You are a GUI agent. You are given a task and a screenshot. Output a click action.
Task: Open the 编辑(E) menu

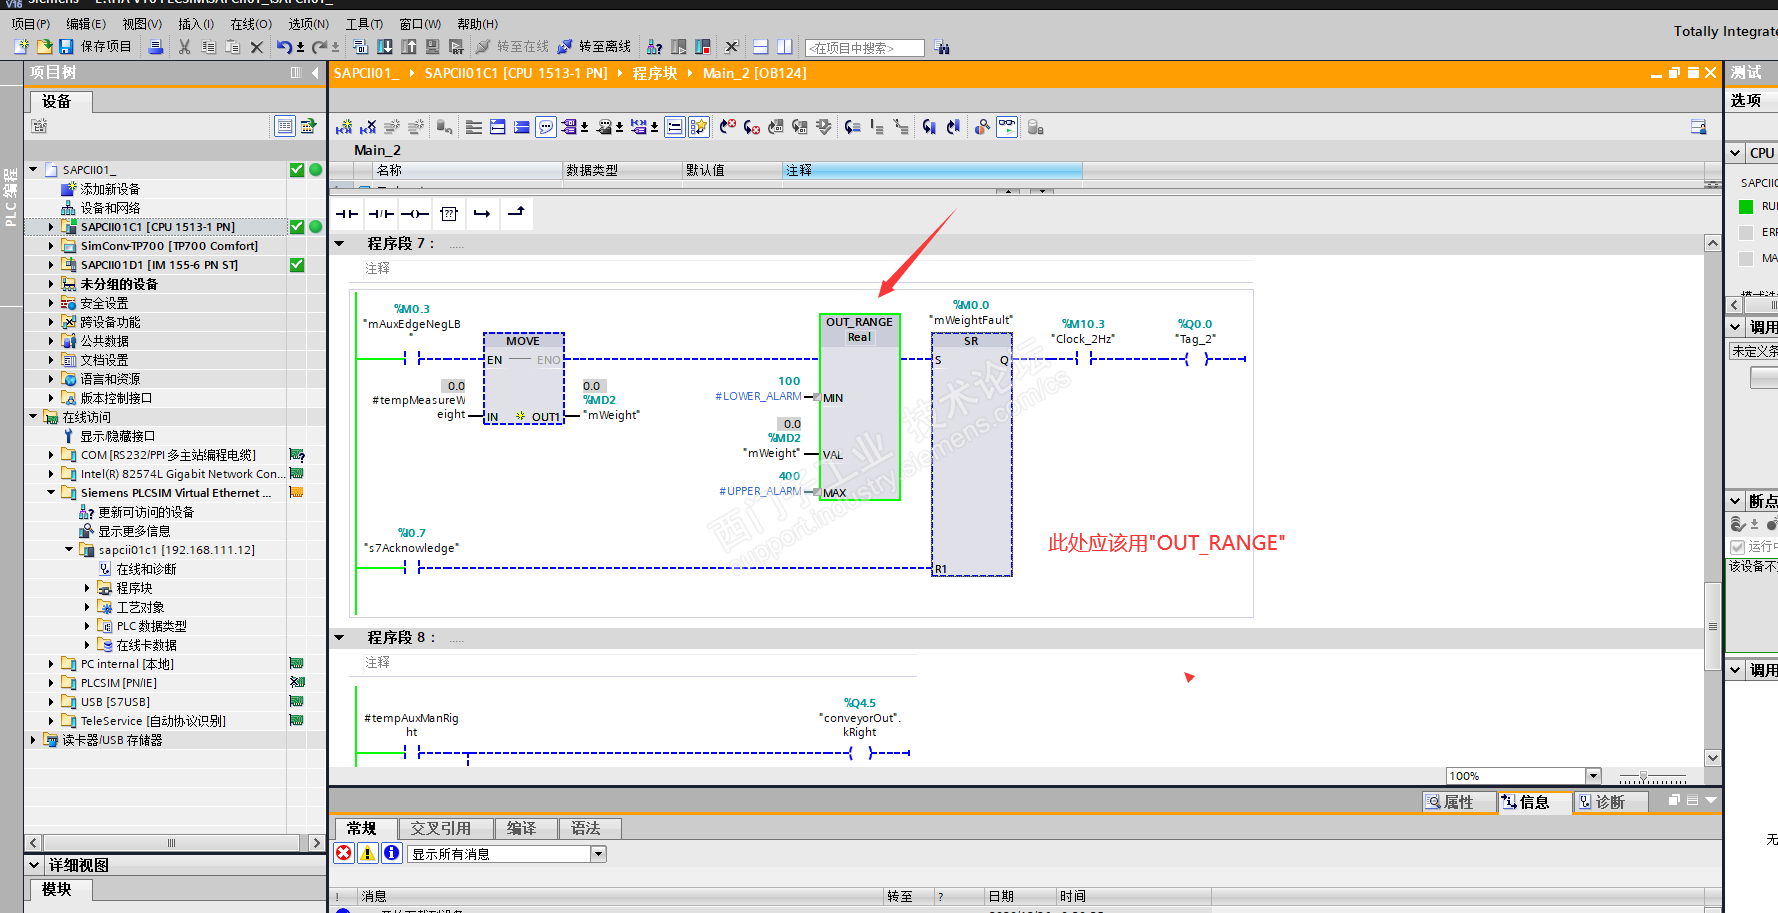pyautogui.click(x=86, y=24)
